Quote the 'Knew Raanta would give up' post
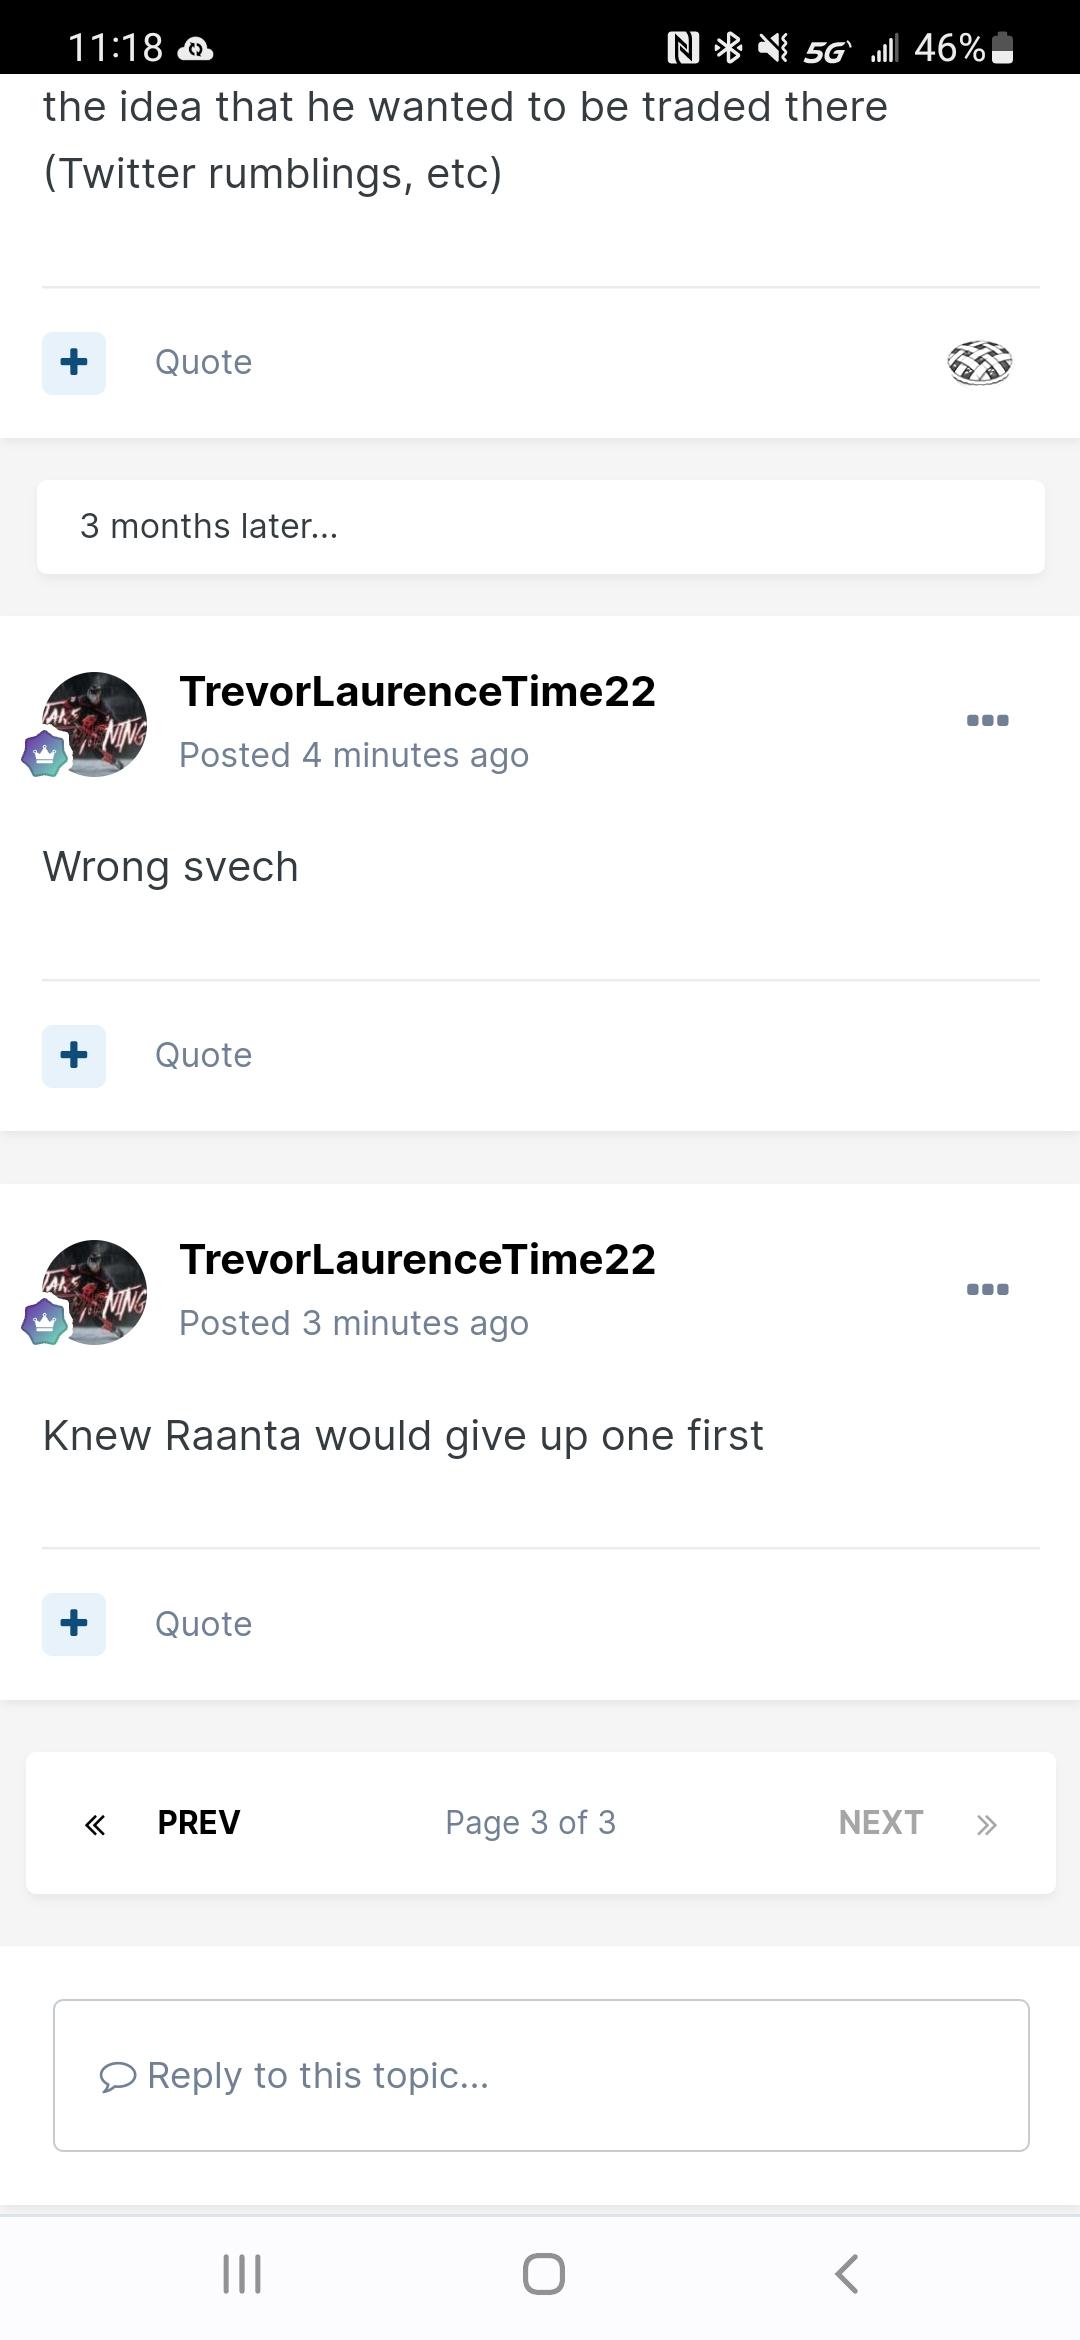Image resolution: width=1080 pixels, height=2340 pixels. (203, 1623)
